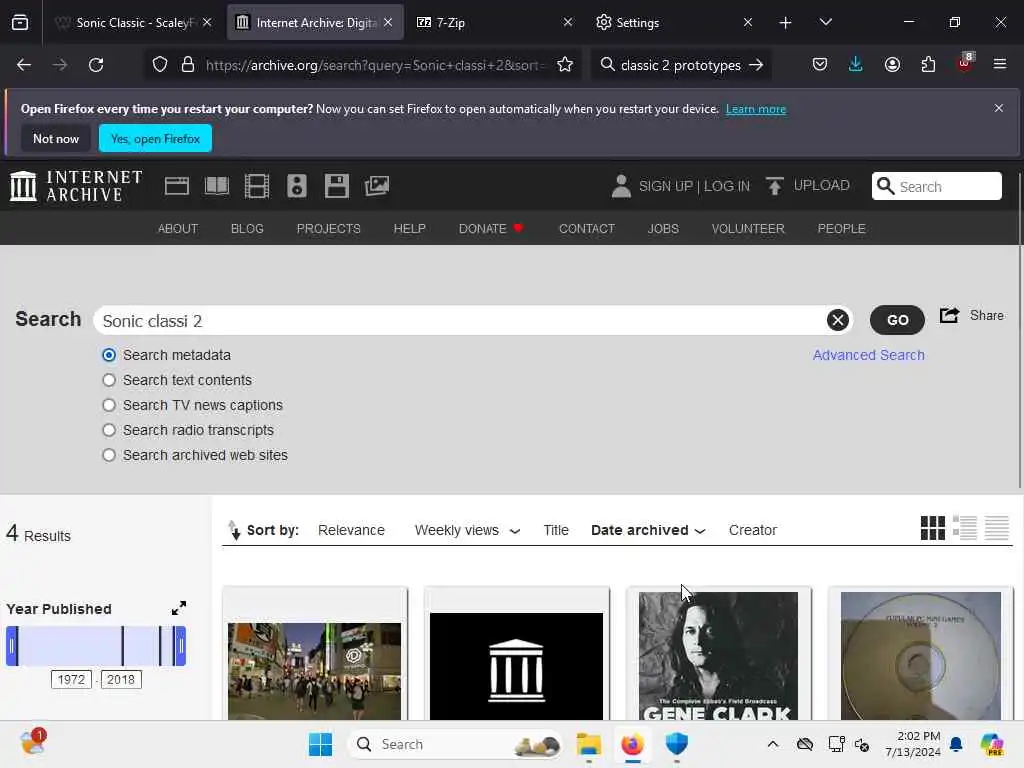The height and width of the screenshot is (768, 1024).
Task: Open Windows Start menu
Action: [x=320, y=744]
